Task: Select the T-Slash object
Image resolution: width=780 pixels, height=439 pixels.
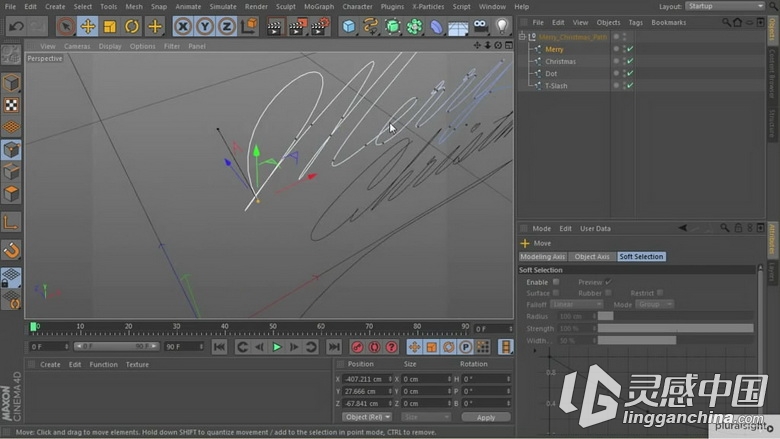Action: click(556, 86)
